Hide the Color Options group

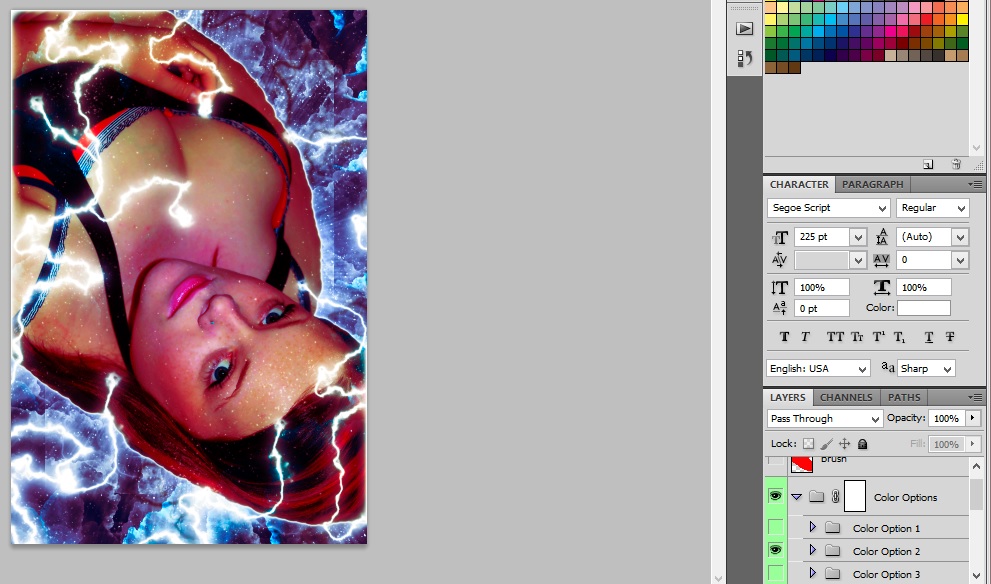click(x=775, y=497)
